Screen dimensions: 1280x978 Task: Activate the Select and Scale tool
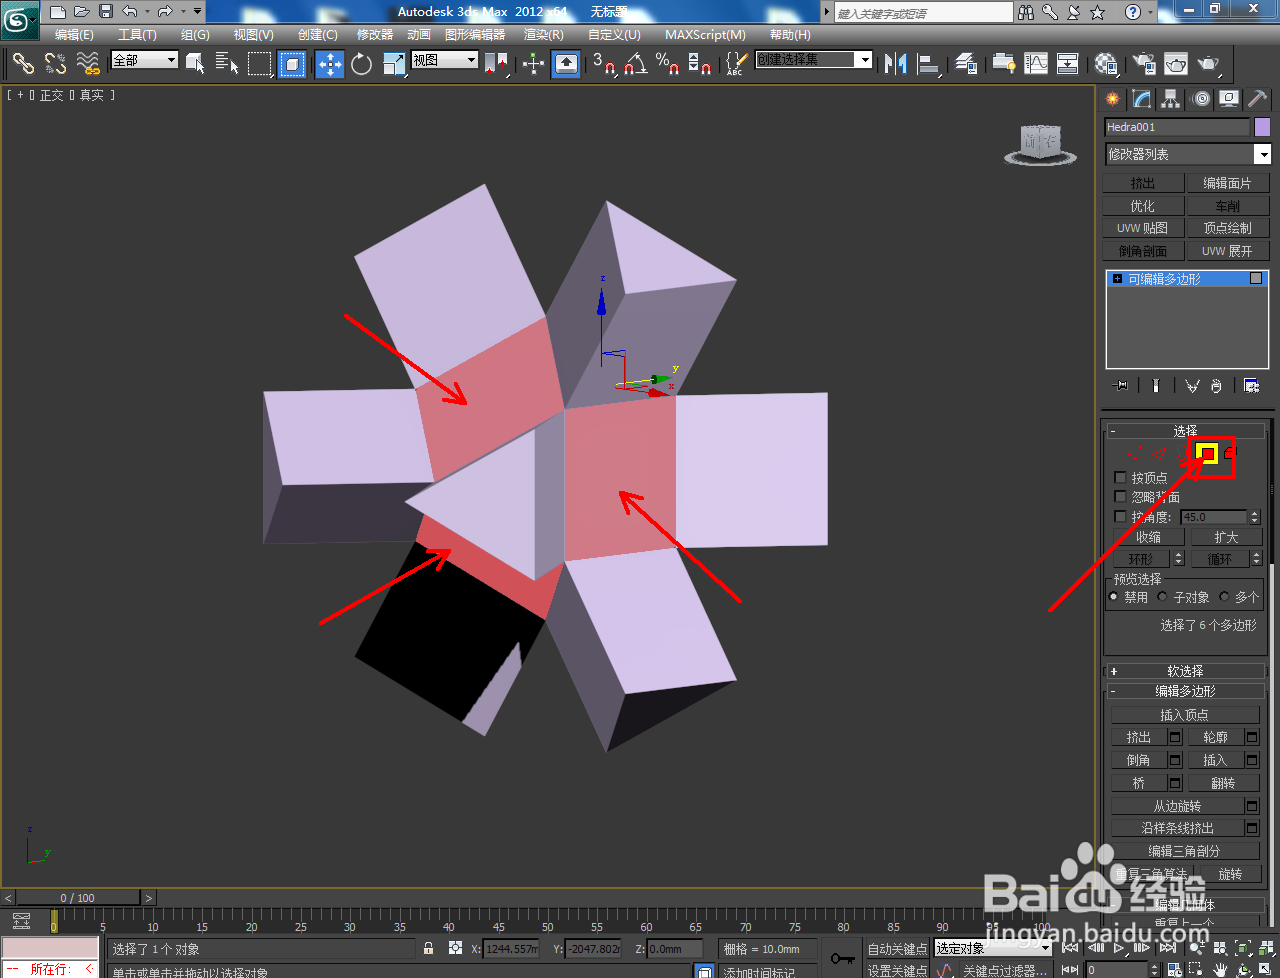tap(394, 64)
